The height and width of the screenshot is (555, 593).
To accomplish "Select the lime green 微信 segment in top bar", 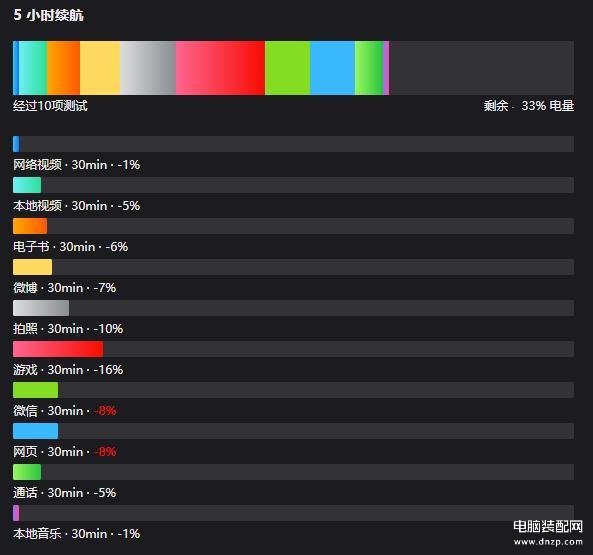I will pyautogui.click(x=287, y=68).
